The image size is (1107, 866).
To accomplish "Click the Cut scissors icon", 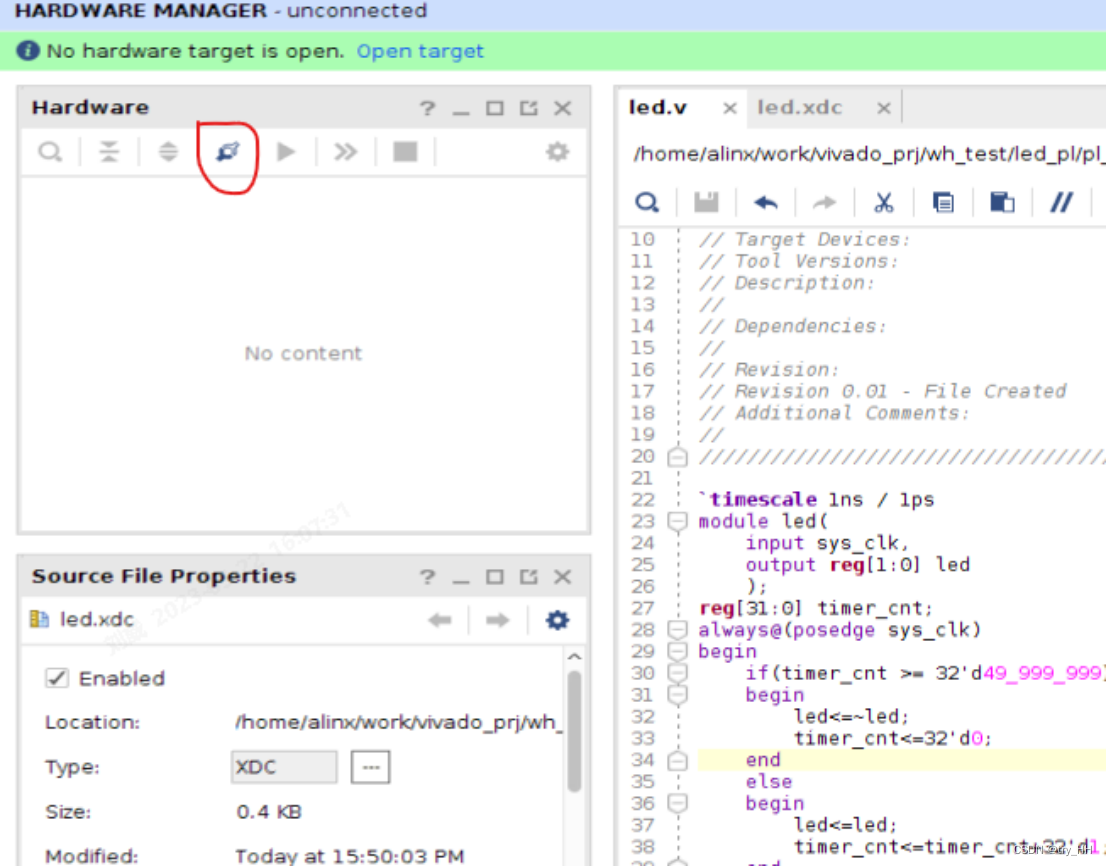I will (883, 203).
